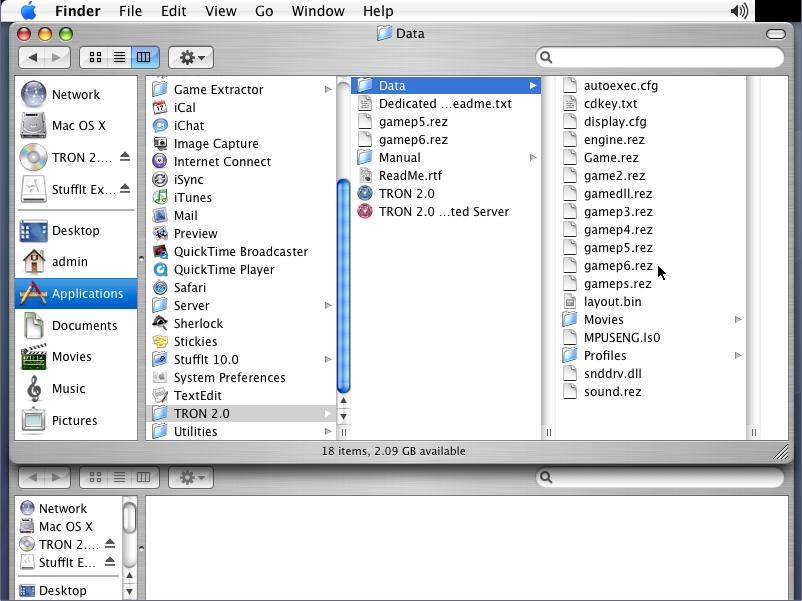Open the Apple menu

(x=28, y=11)
